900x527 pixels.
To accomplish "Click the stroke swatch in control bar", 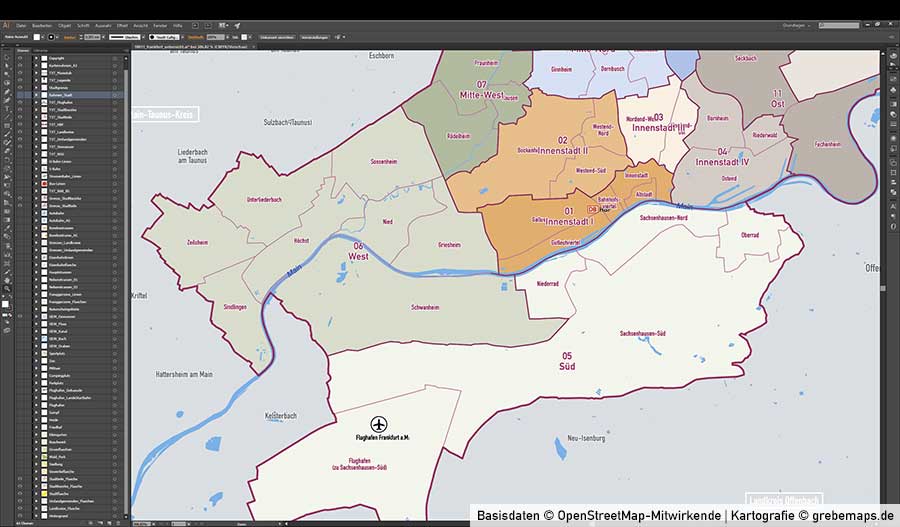I will (51, 37).
